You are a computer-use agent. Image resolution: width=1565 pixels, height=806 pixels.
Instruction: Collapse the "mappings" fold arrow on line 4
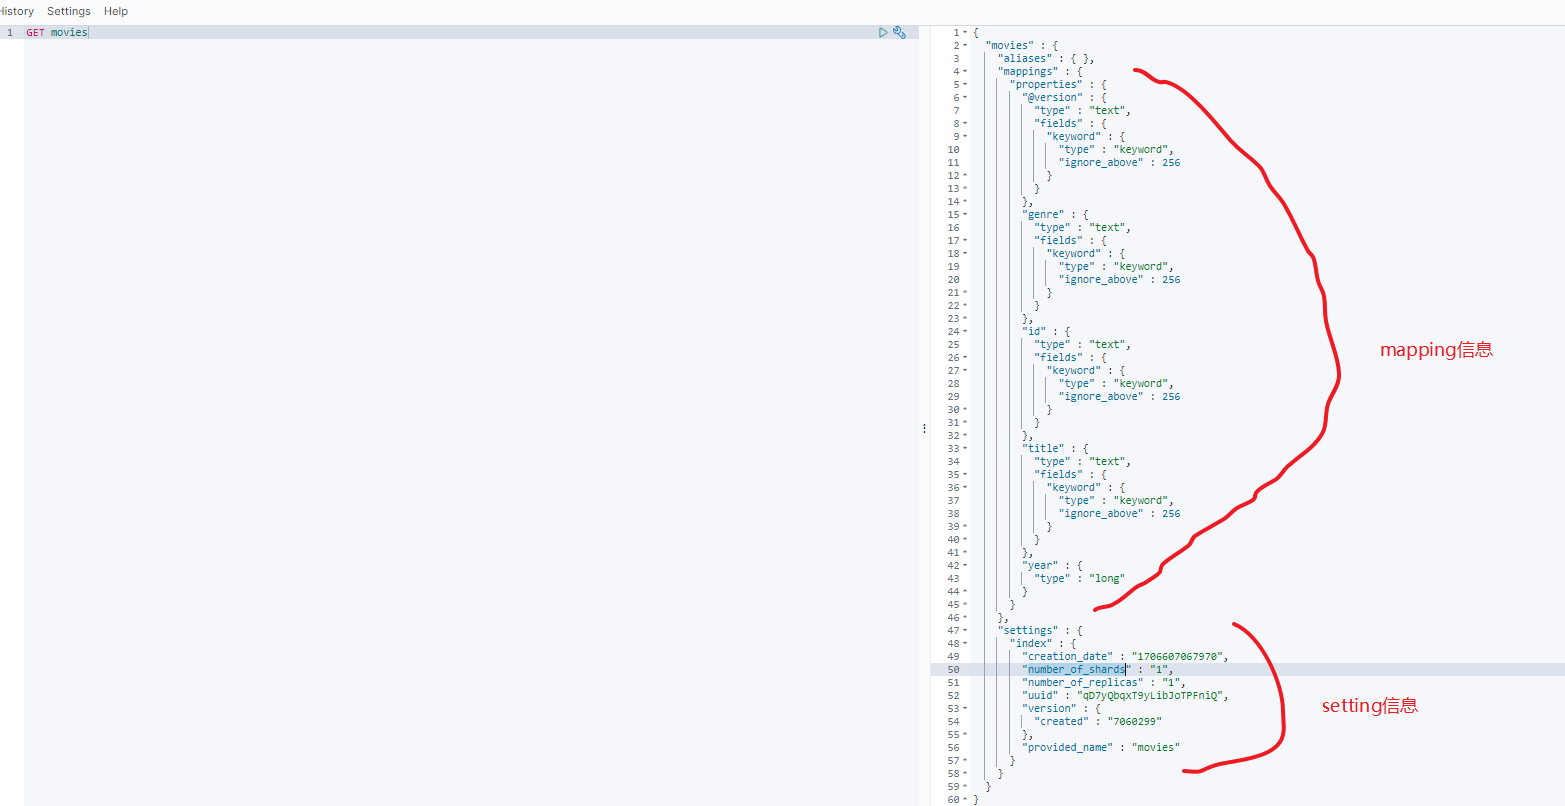[x=965, y=71]
